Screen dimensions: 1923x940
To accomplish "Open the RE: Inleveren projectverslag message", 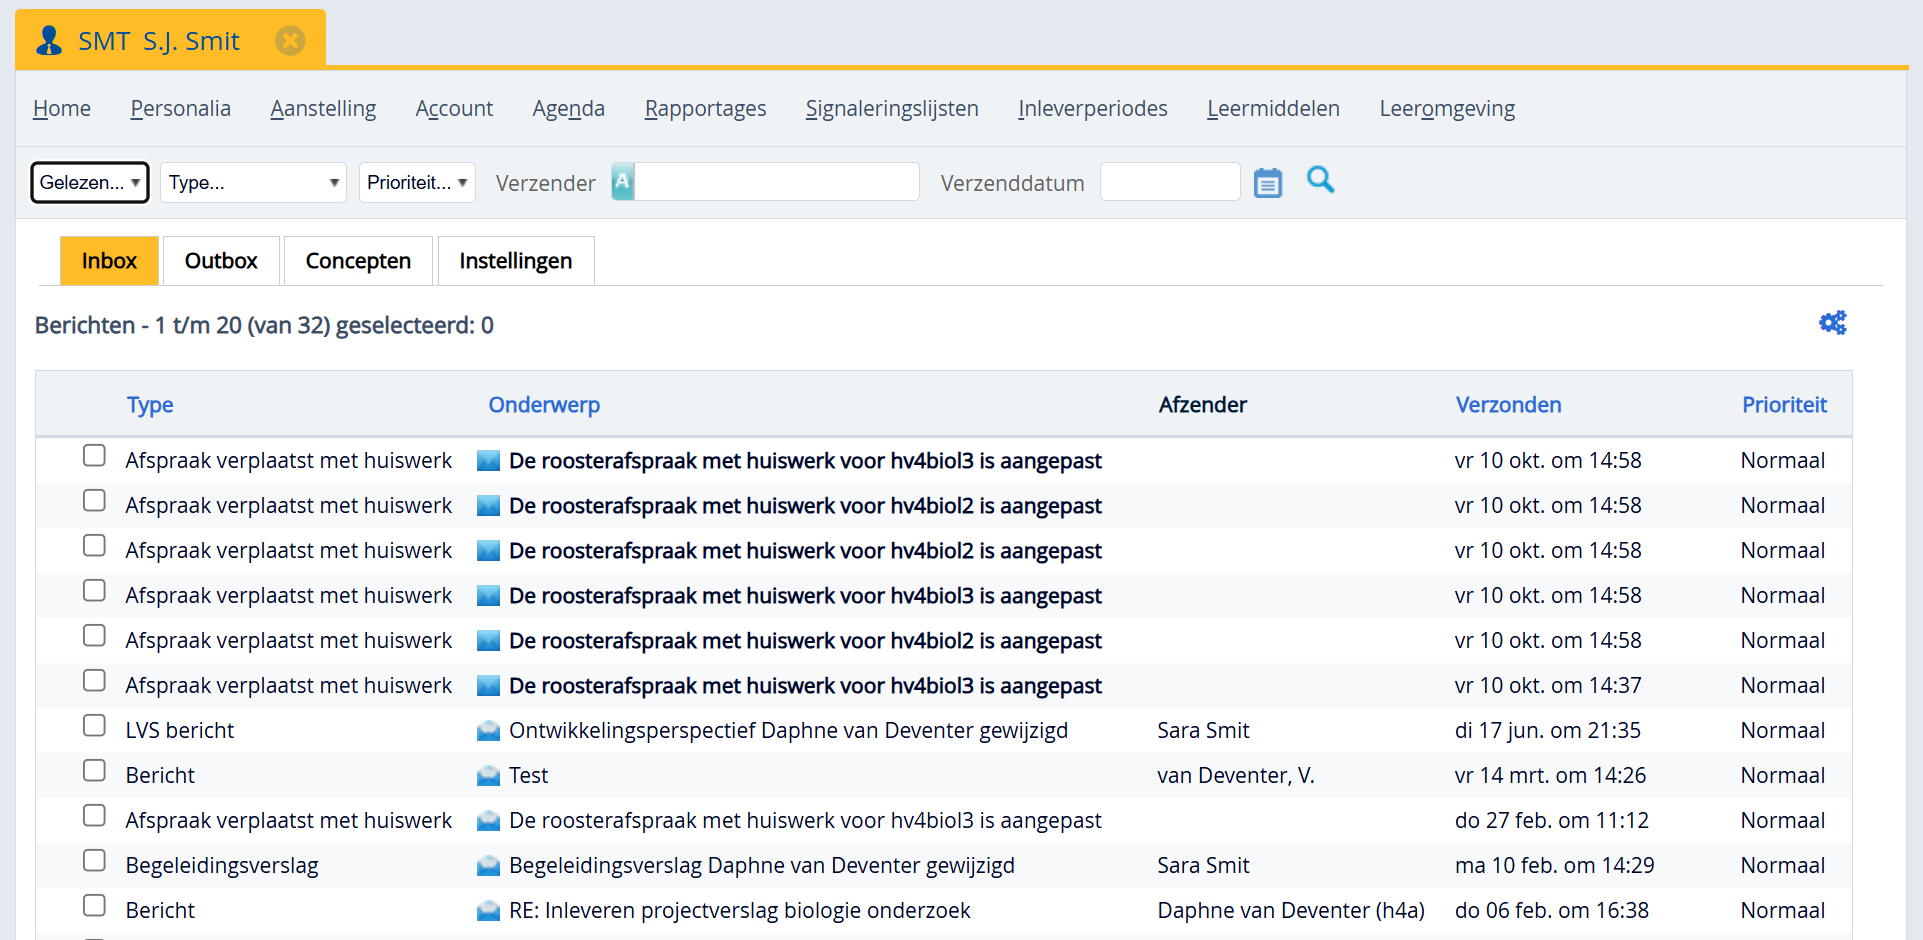I will click(739, 911).
